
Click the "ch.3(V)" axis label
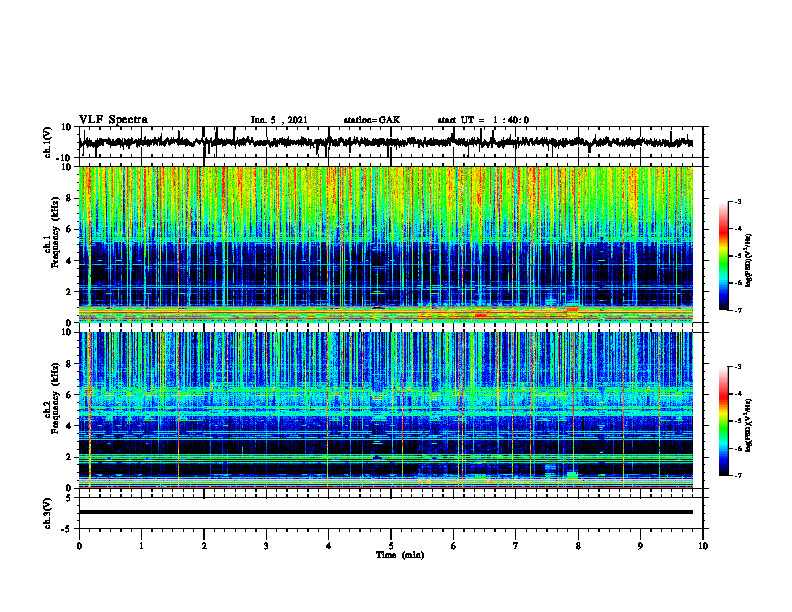point(48,513)
